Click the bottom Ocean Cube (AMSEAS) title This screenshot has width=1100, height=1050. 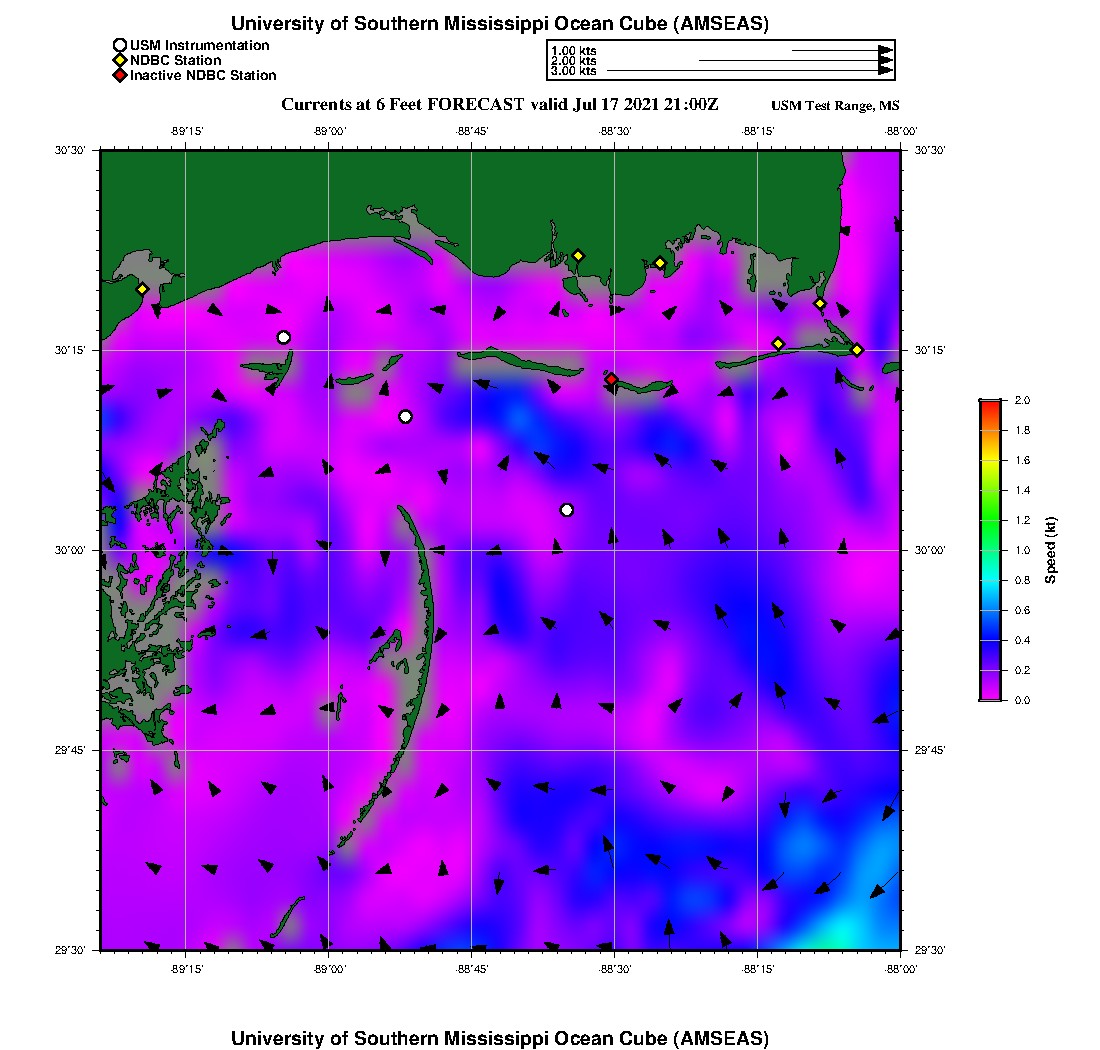(x=500, y=1037)
